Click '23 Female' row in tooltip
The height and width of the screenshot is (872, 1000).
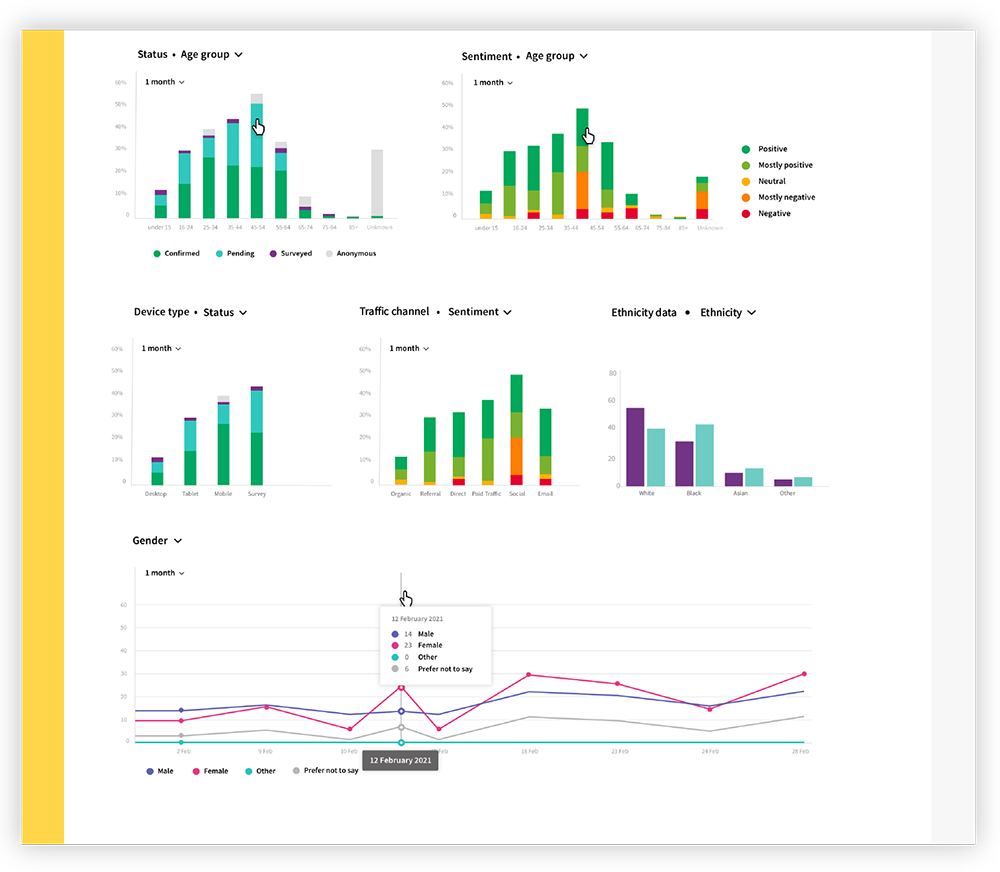[x=417, y=646]
